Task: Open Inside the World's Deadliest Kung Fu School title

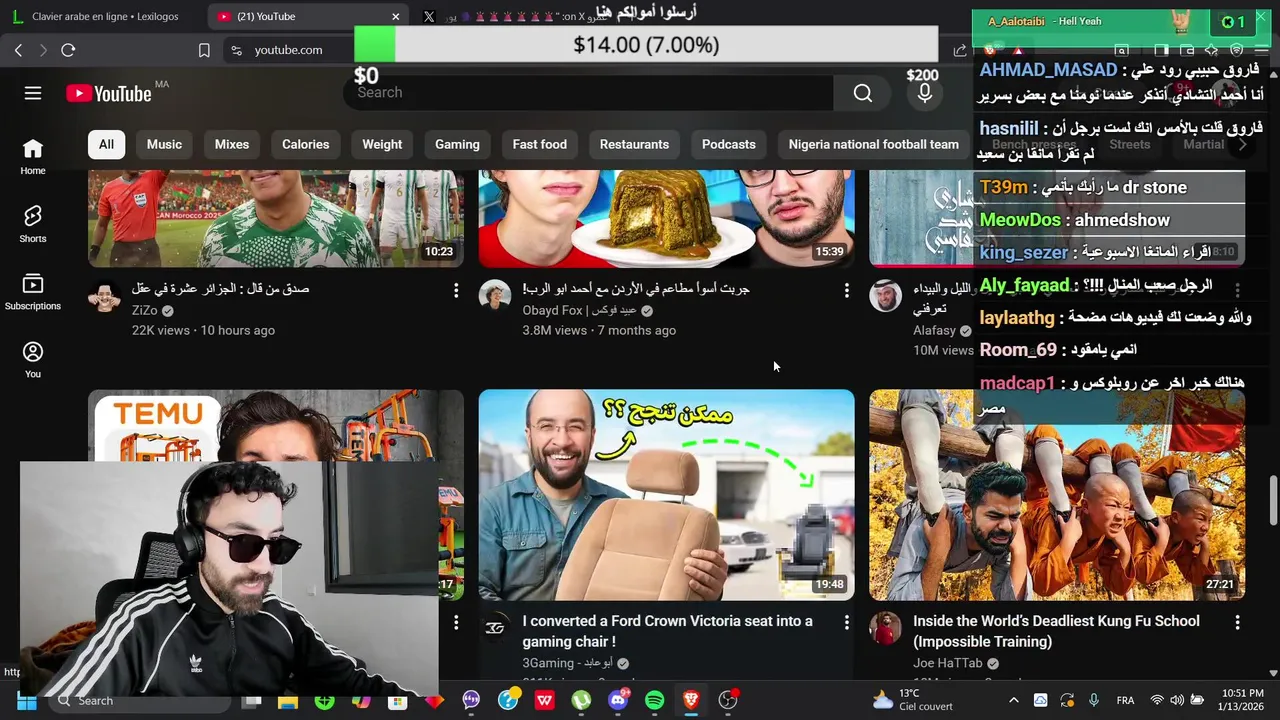Action: (x=1056, y=631)
